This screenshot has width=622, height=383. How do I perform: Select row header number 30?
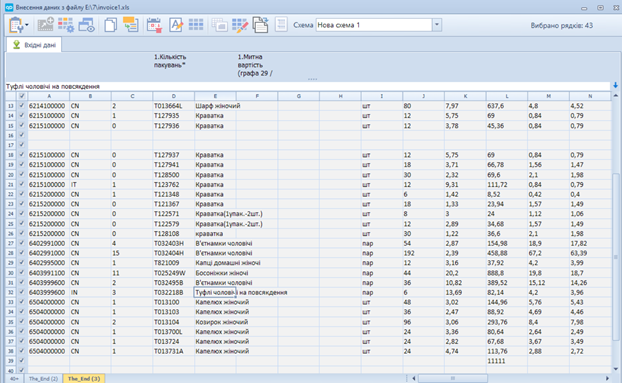click(x=11, y=273)
